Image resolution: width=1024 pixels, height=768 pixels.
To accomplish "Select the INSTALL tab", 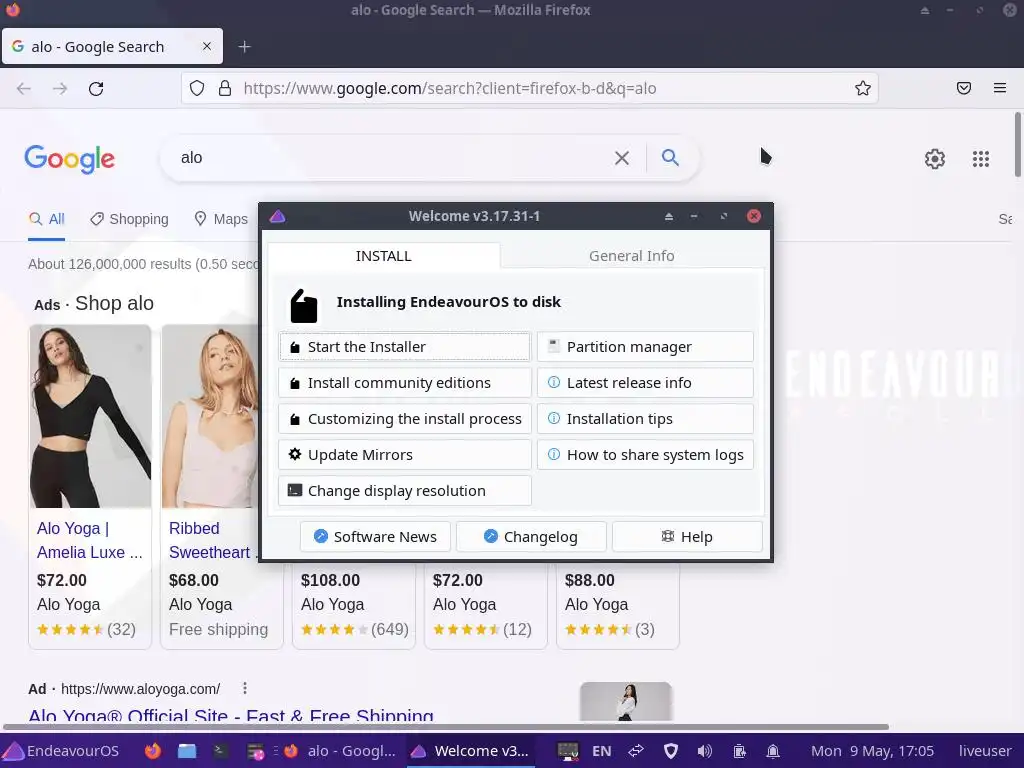I will tap(383, 256).
